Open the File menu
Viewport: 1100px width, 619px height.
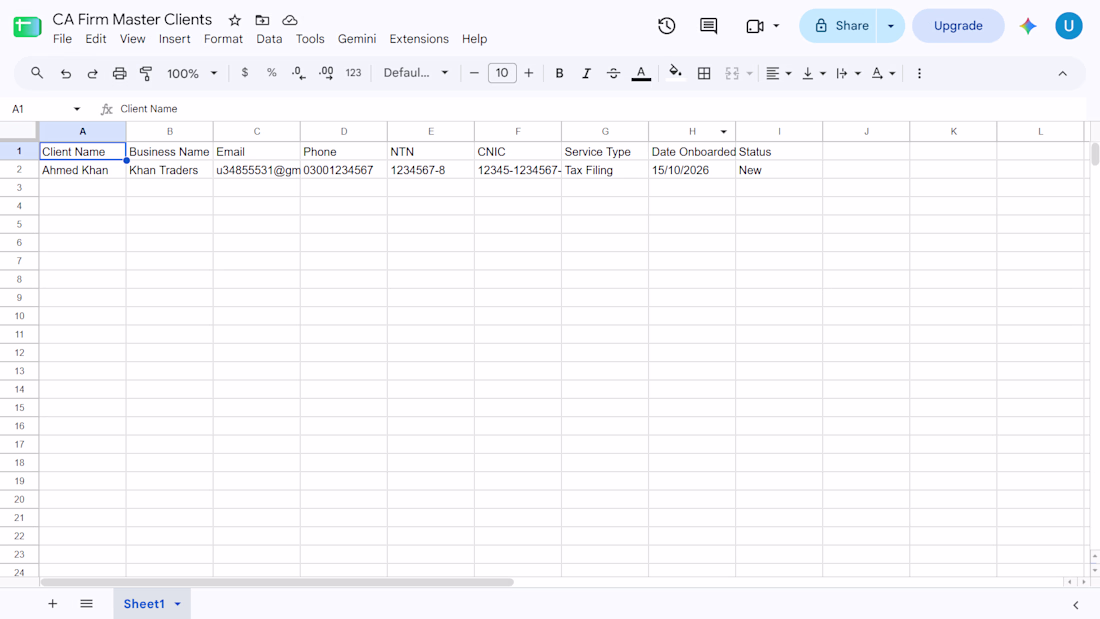62,39
